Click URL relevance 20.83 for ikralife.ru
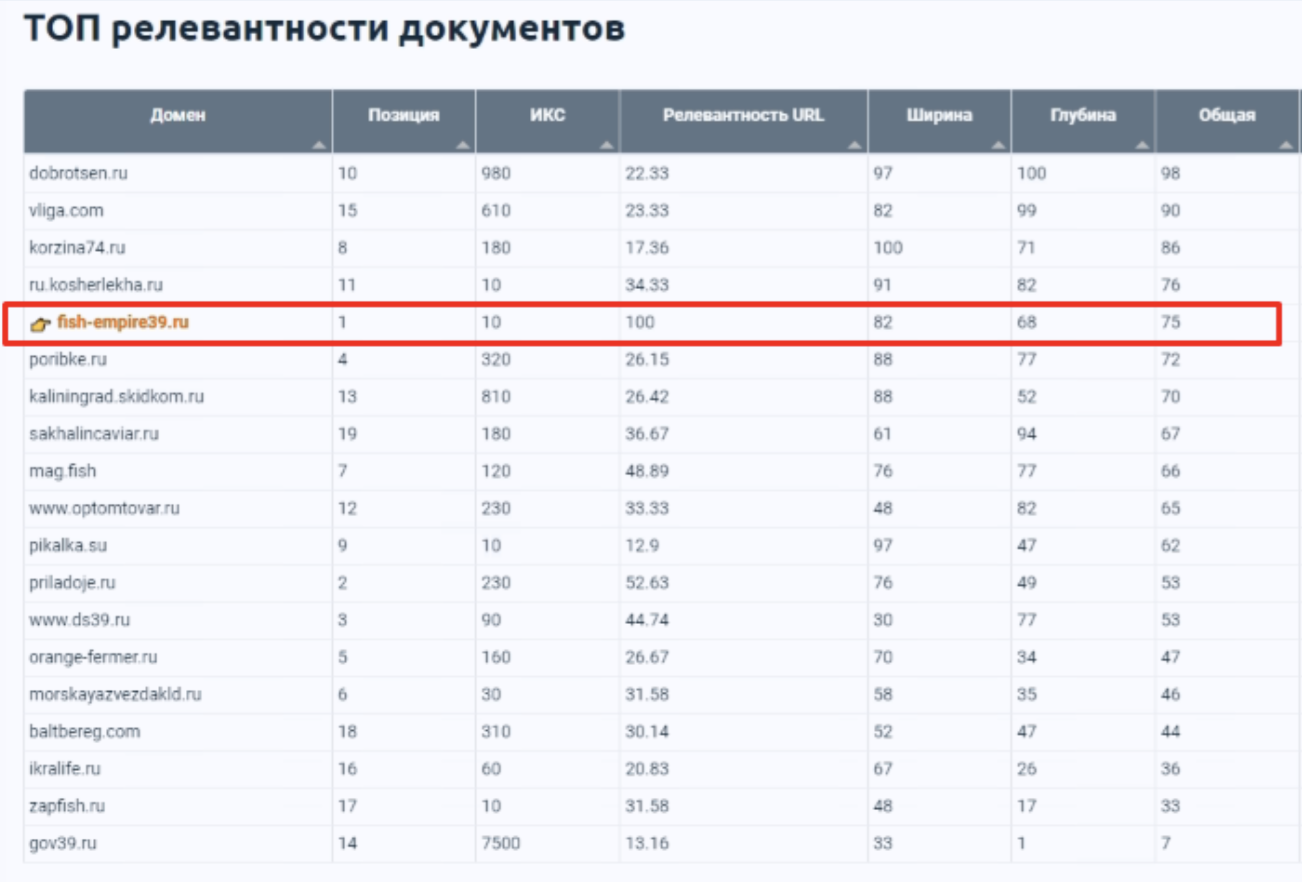This screenshot has width=1302, height=886. coord(647,769)
